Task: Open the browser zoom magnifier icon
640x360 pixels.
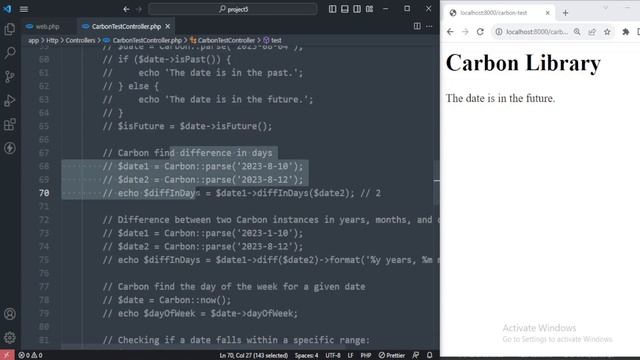Action: tap(577, 31)
